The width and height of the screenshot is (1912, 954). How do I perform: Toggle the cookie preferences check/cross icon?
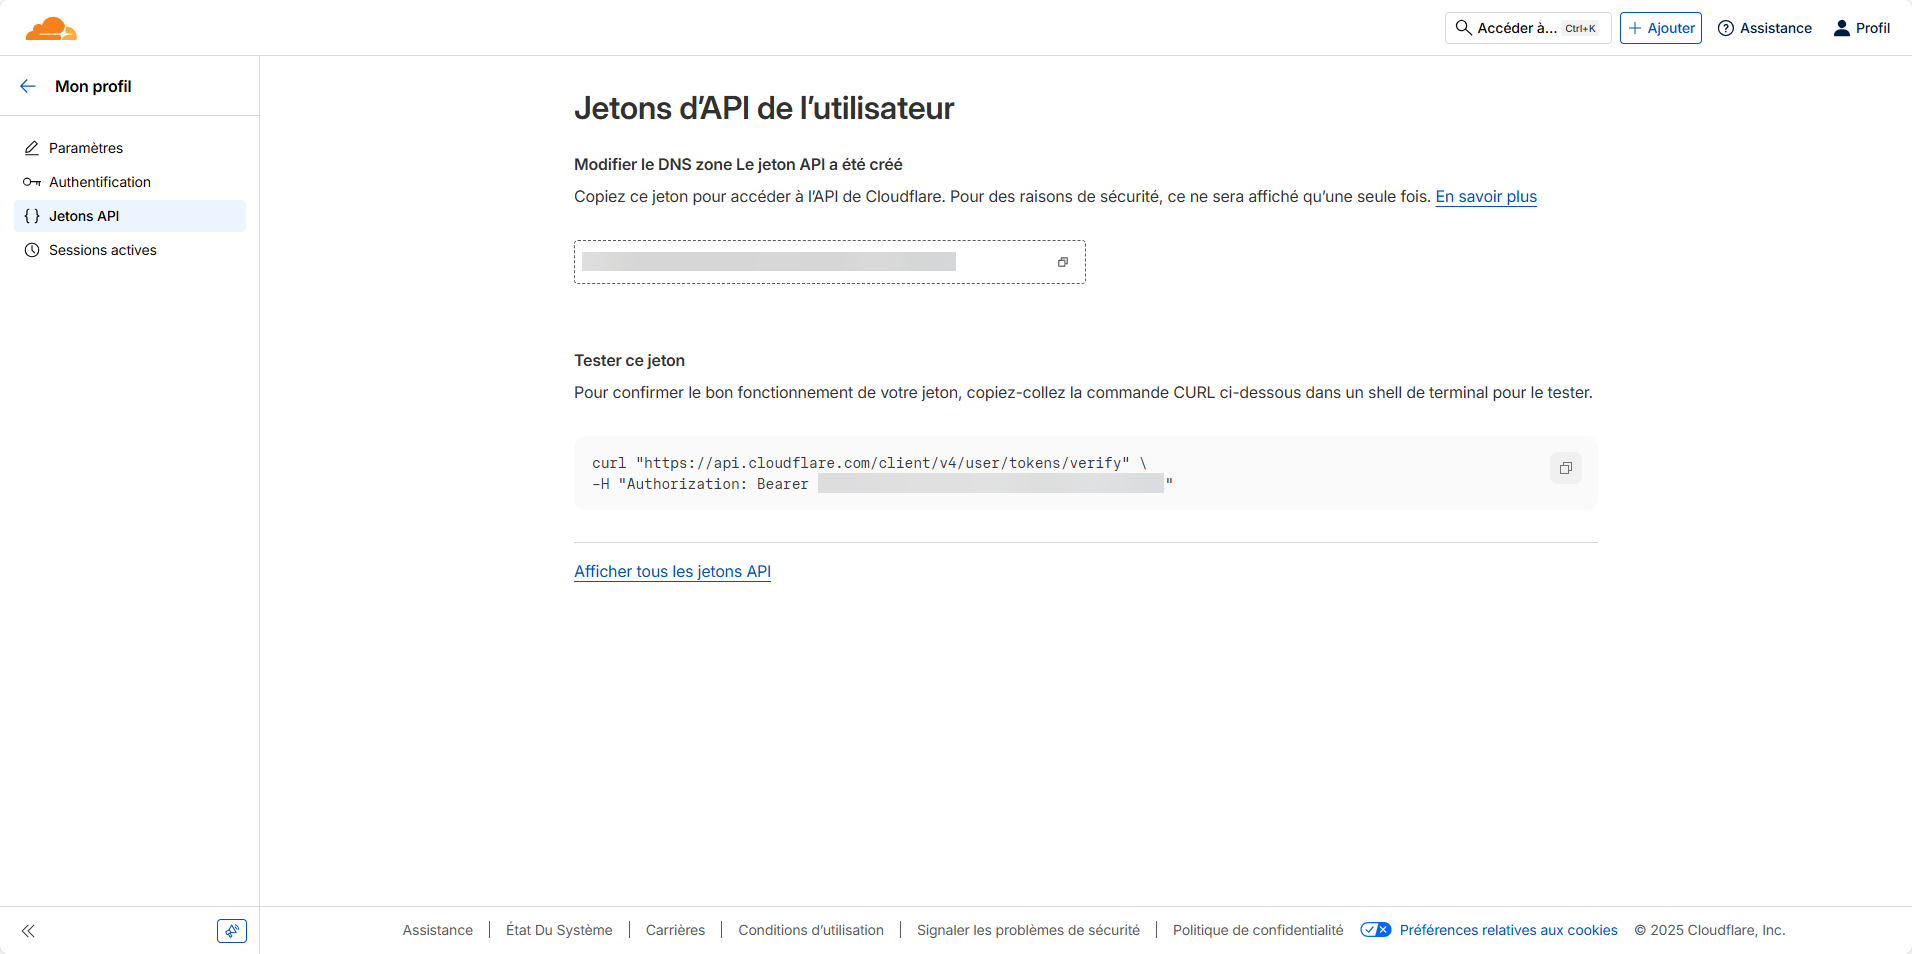[1375, 930]
